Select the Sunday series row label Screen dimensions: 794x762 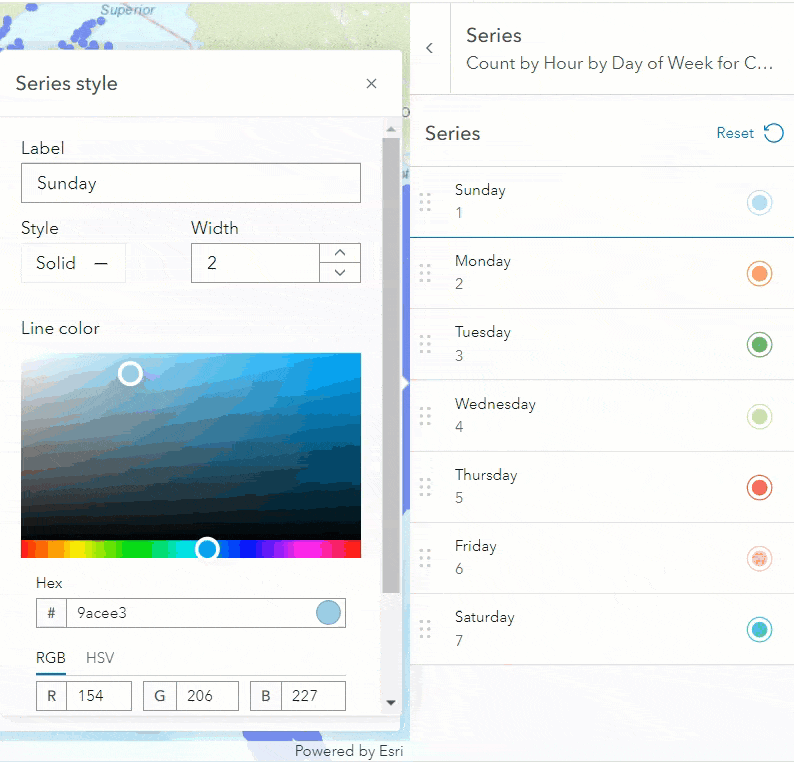tap(480, 190)
